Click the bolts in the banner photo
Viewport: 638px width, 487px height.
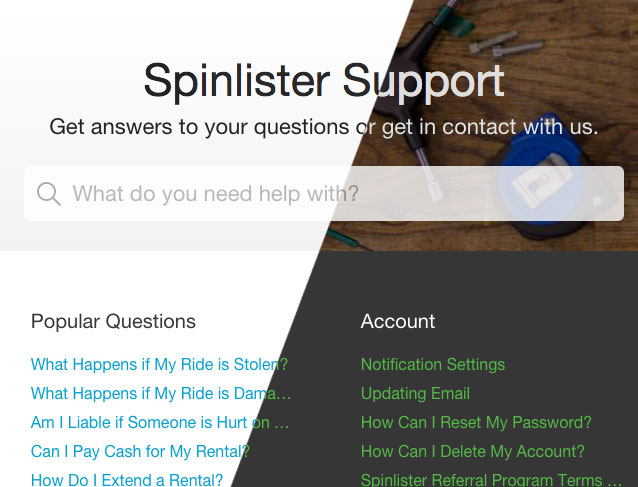505,45
